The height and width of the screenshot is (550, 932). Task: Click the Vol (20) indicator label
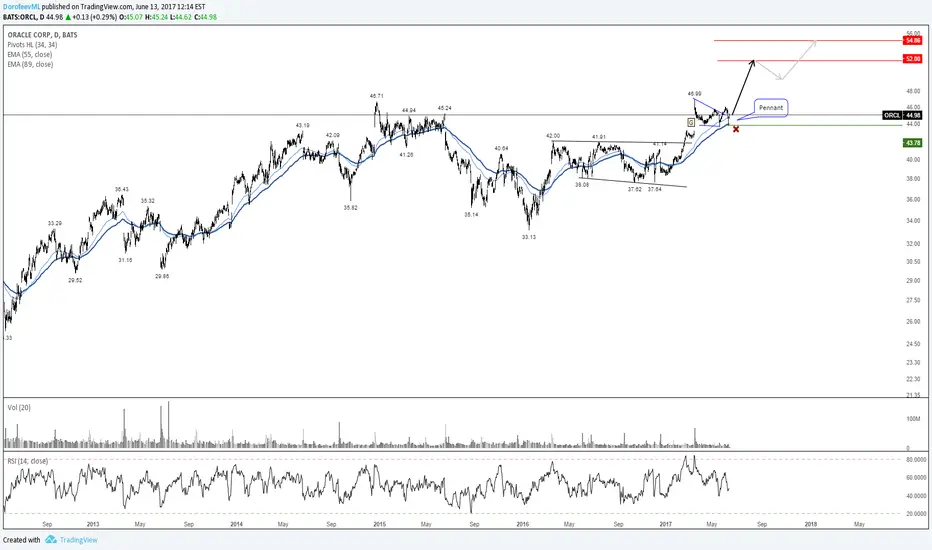[x=19, y=408]
